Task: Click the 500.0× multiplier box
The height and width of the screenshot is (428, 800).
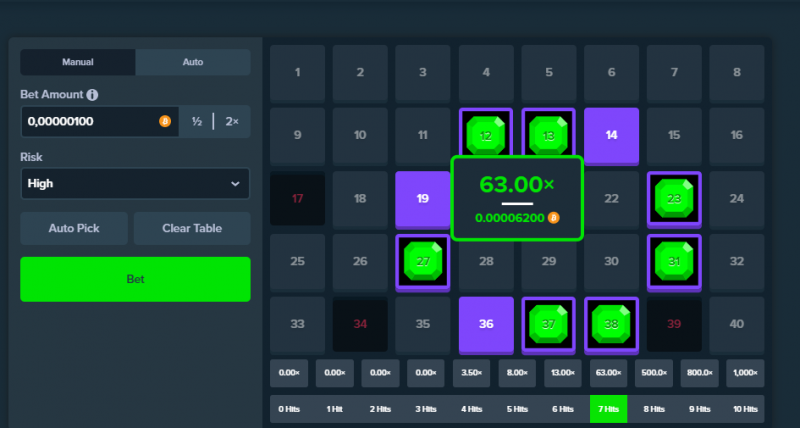Action: (654, 373)
